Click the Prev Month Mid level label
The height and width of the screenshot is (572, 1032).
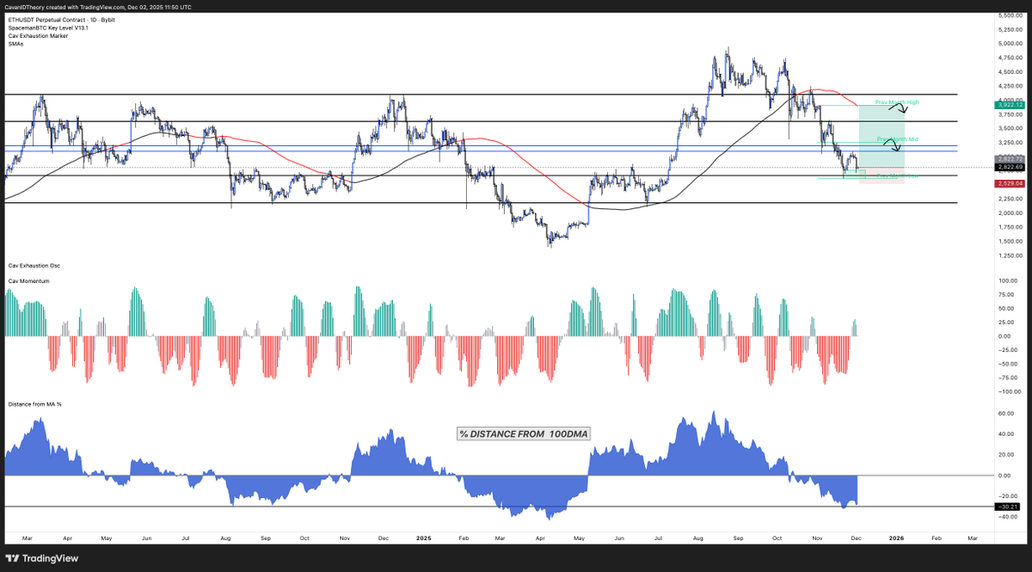[x=896, y=139]
